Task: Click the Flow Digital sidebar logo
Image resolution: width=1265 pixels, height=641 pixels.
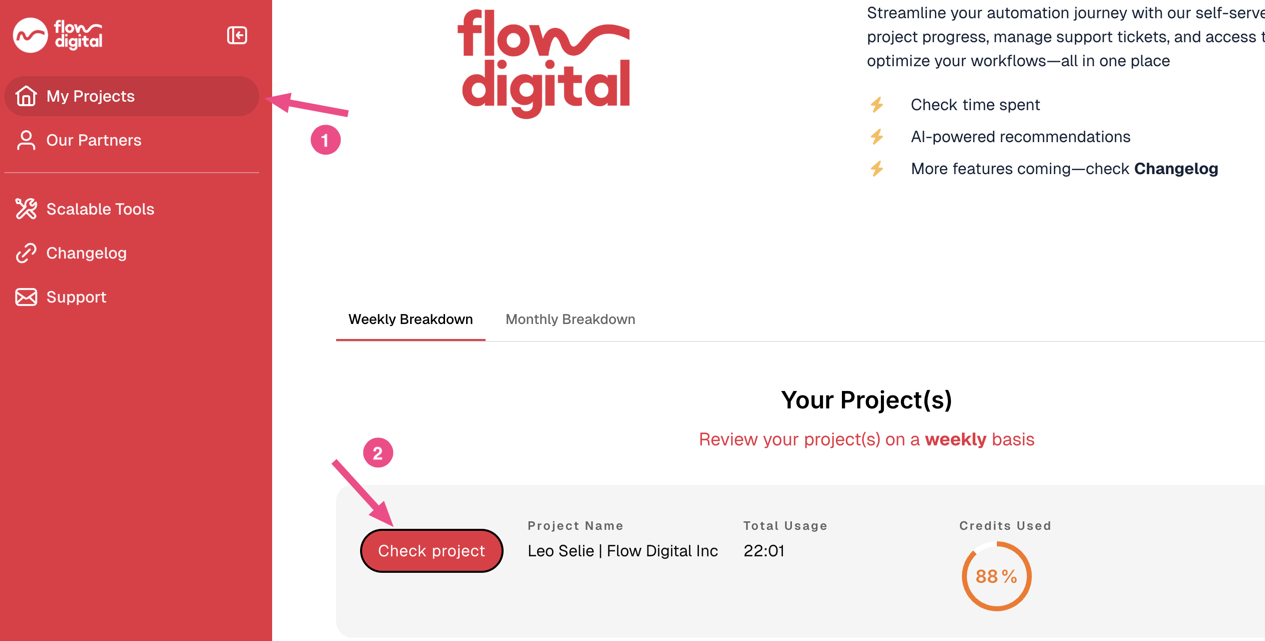Action: (x=58, y=35)
